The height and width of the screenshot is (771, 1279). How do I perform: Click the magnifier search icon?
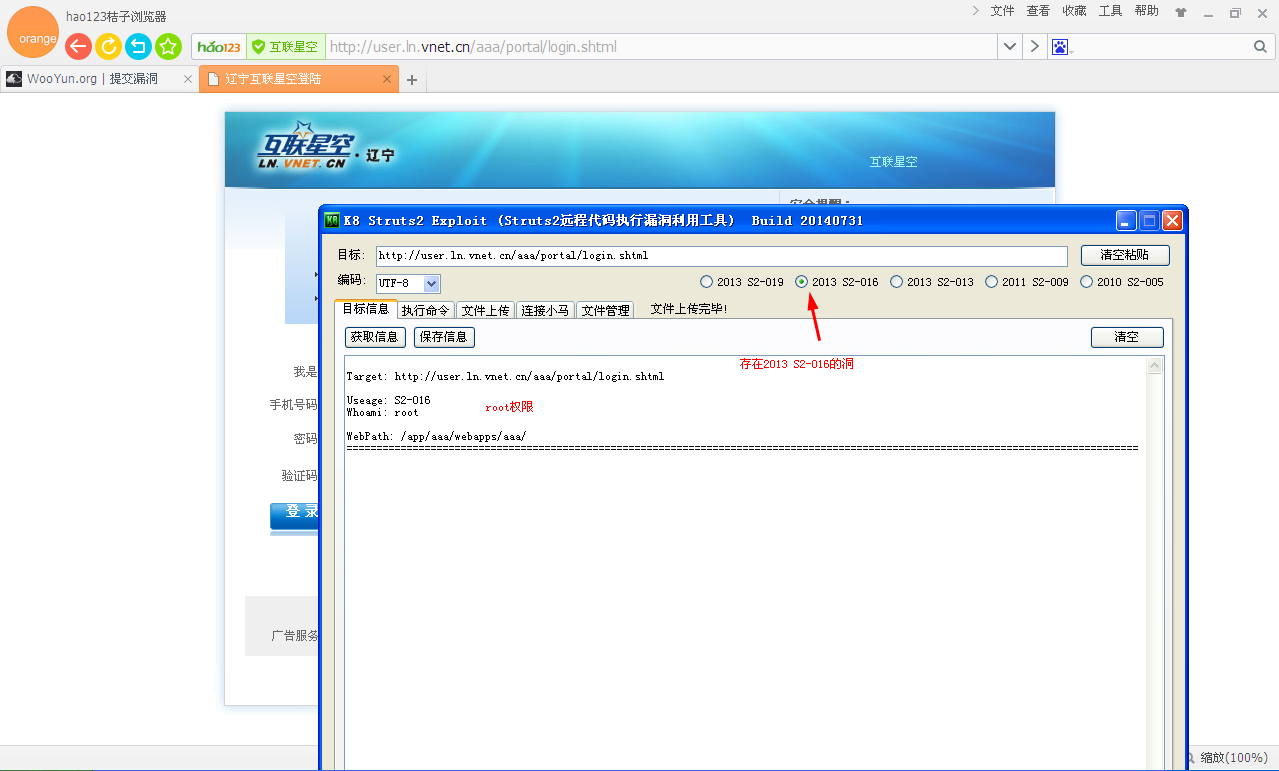click(x=1260, y=47)
